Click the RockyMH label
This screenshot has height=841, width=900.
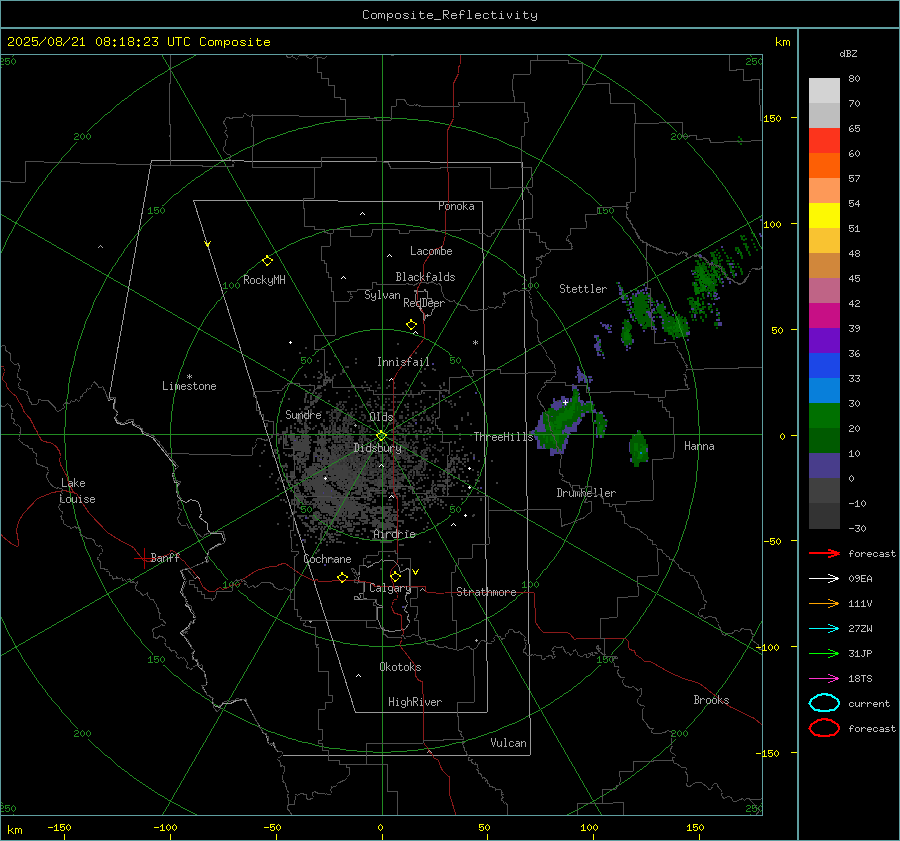coord(264,280)
